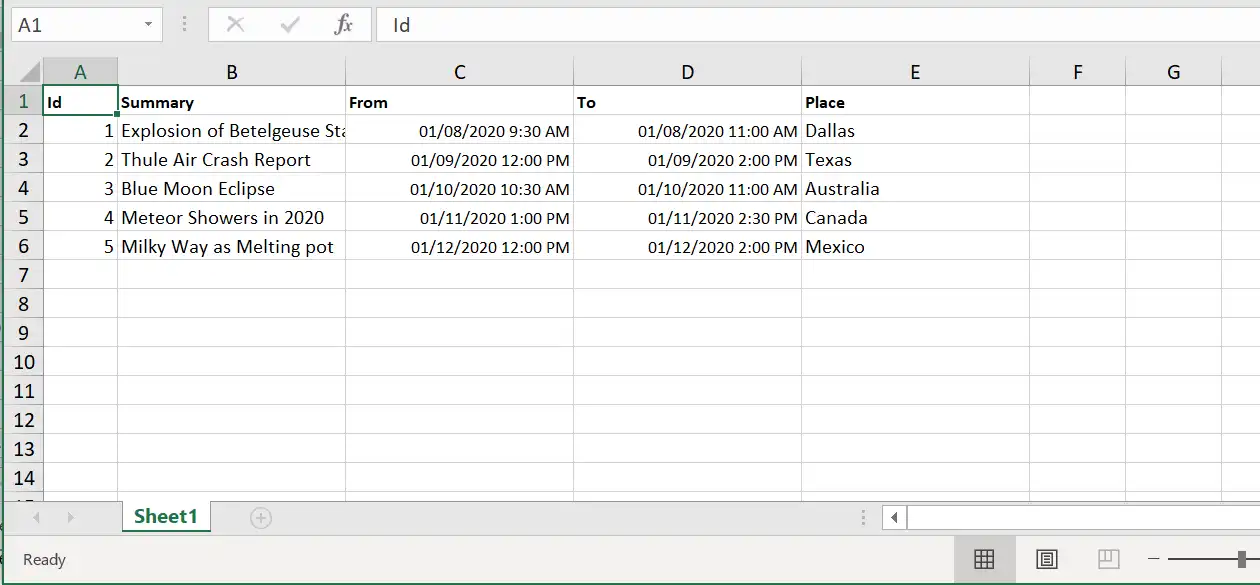The image size is (1260, 585).
Task: Select column B header
Action: [x=232, y=72]
